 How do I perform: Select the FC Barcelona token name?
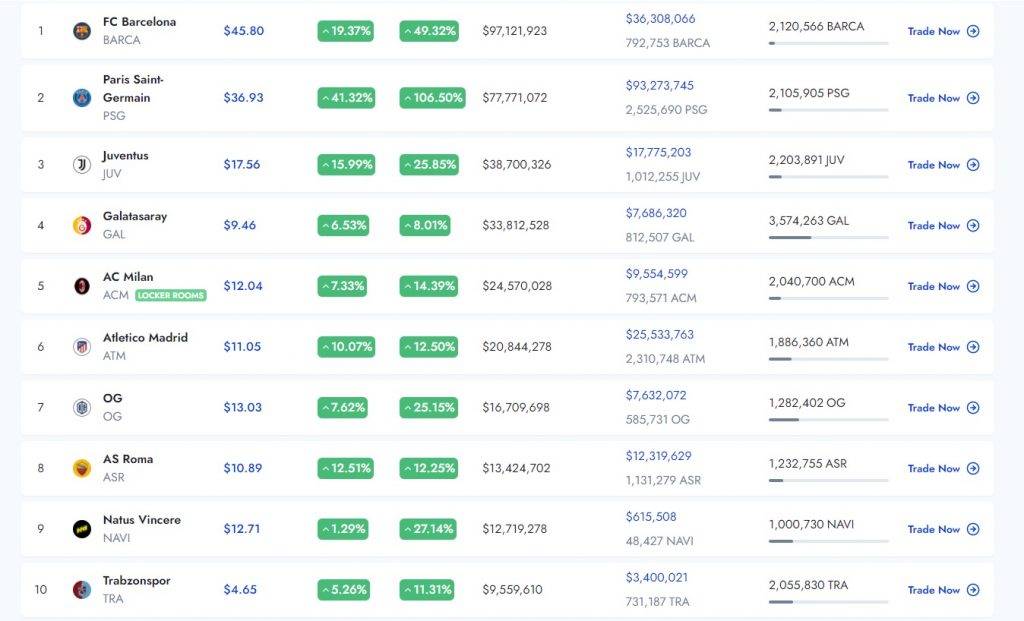pos(139,22)
